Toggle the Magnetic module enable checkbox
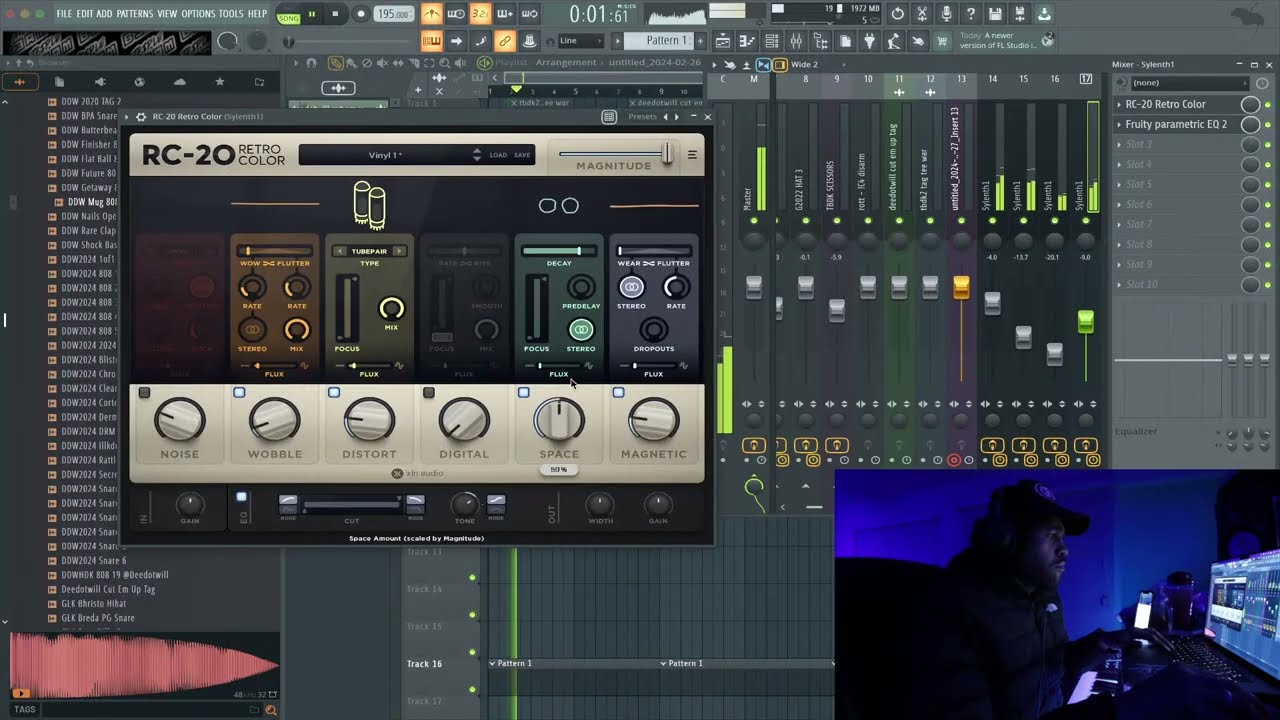 click(x=618, y=393)
